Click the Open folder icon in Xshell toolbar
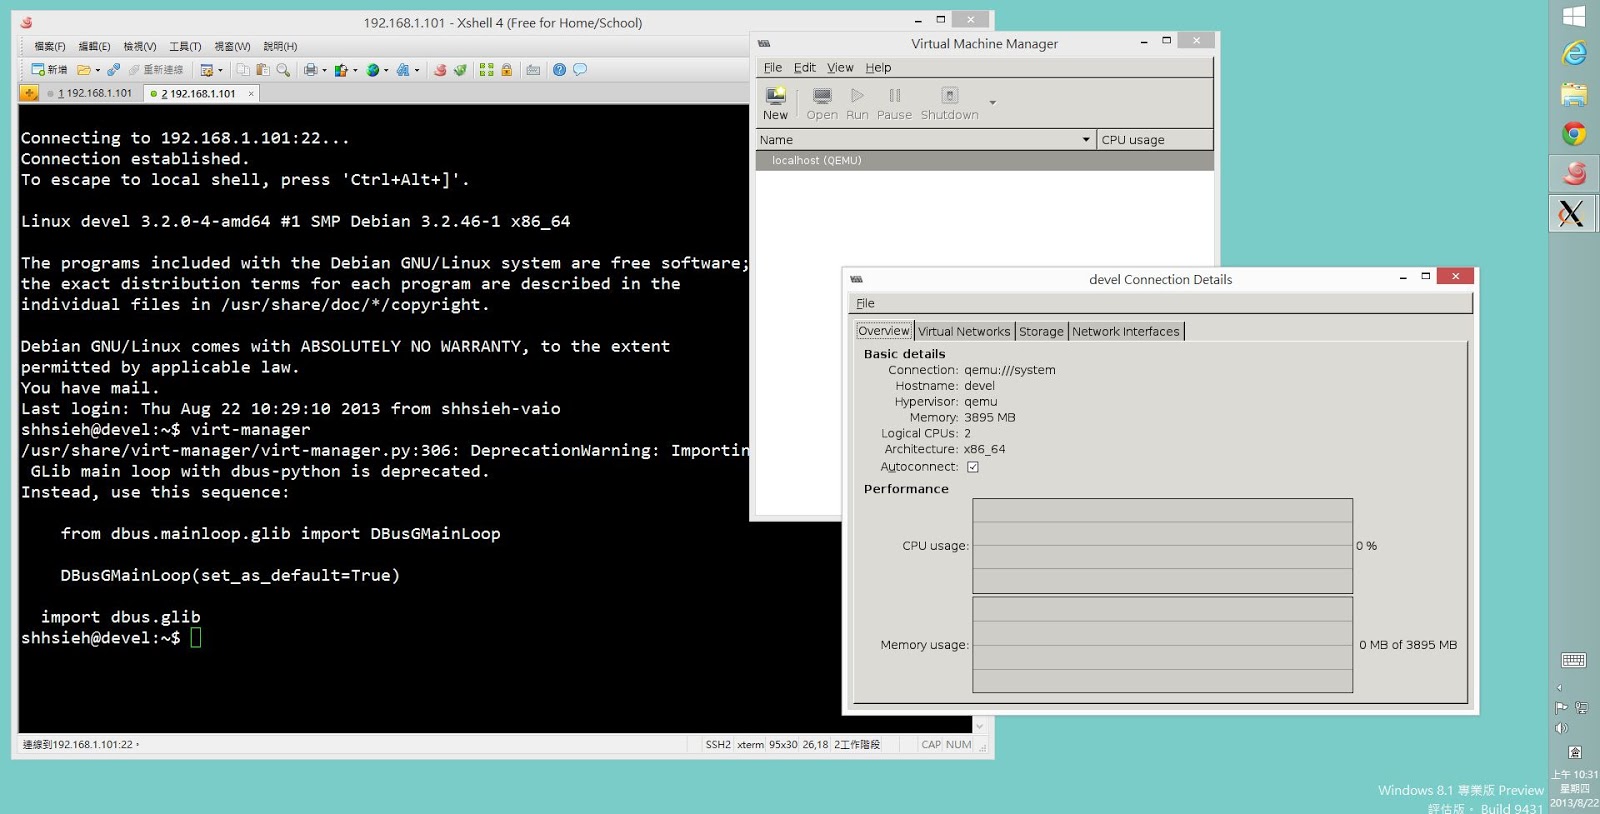This screenshot has width=1600, height=814. [84, 70]
